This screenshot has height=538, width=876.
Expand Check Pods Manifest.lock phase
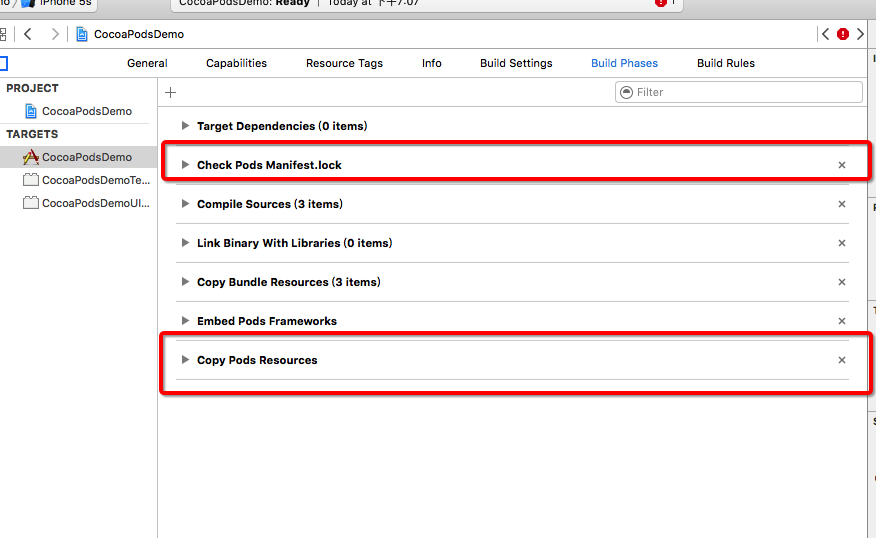[185, 165]
